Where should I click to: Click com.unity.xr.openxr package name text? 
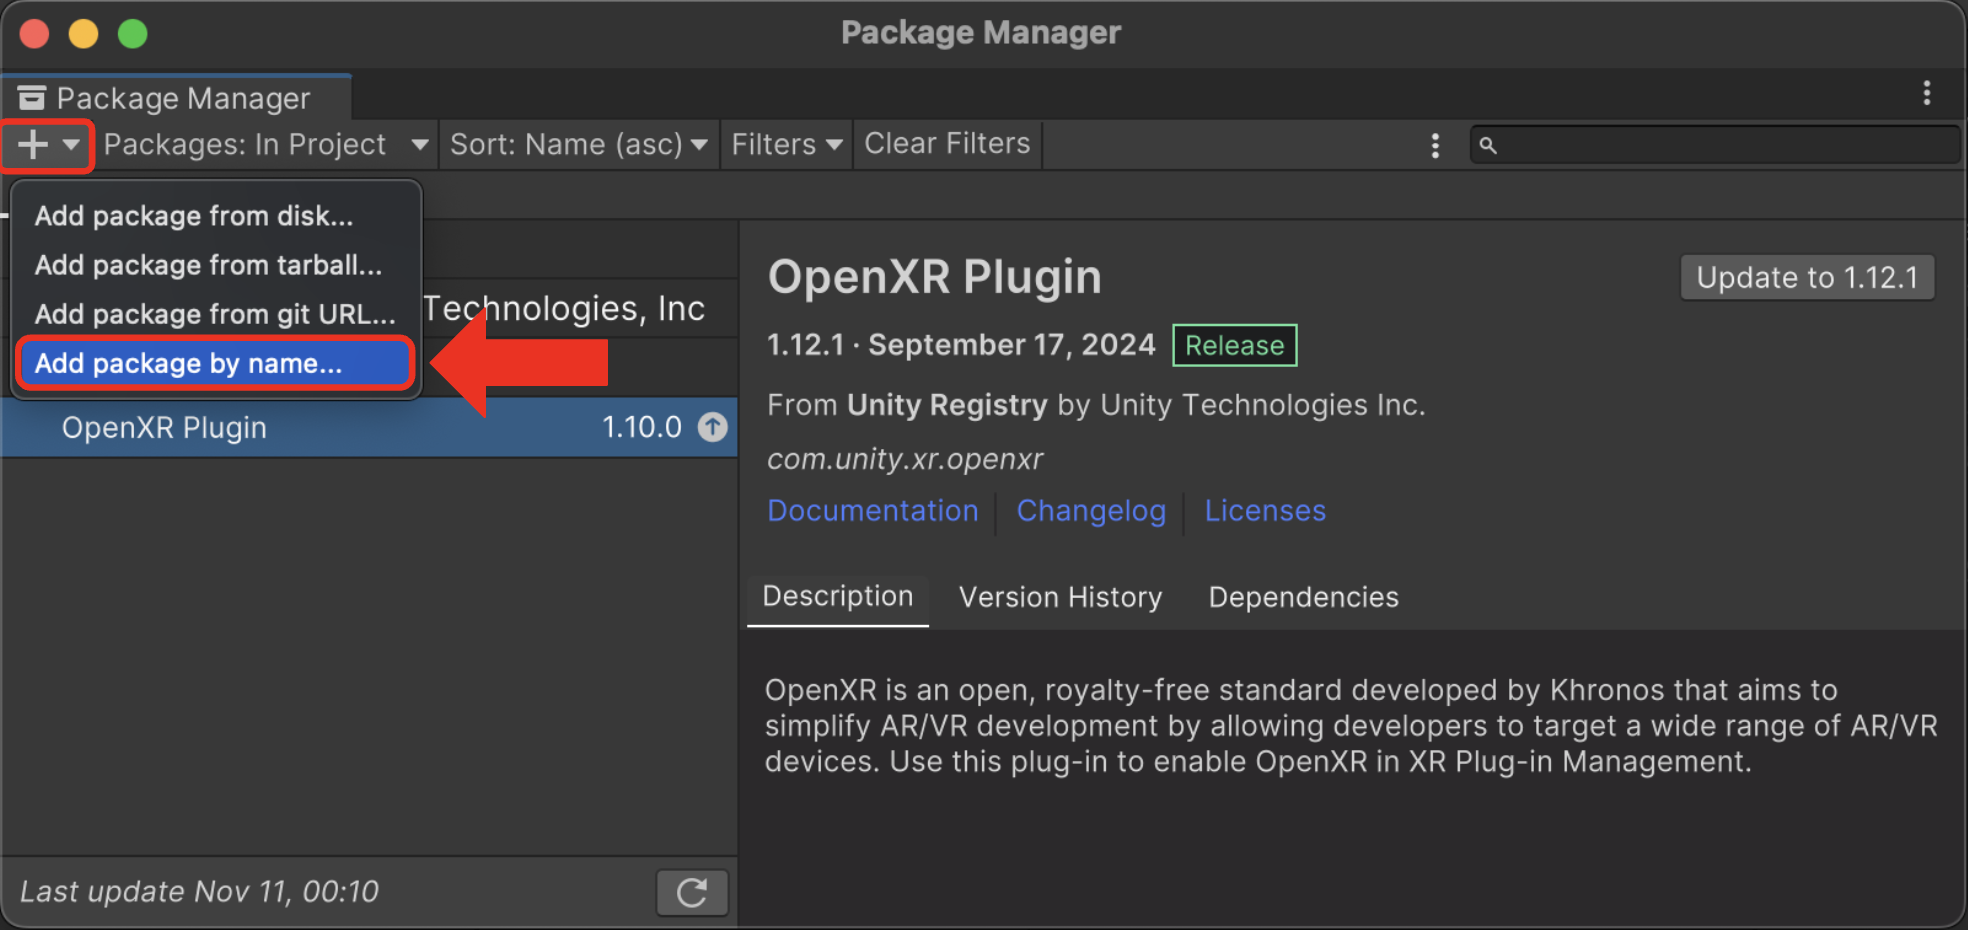[x=905, y=459]
